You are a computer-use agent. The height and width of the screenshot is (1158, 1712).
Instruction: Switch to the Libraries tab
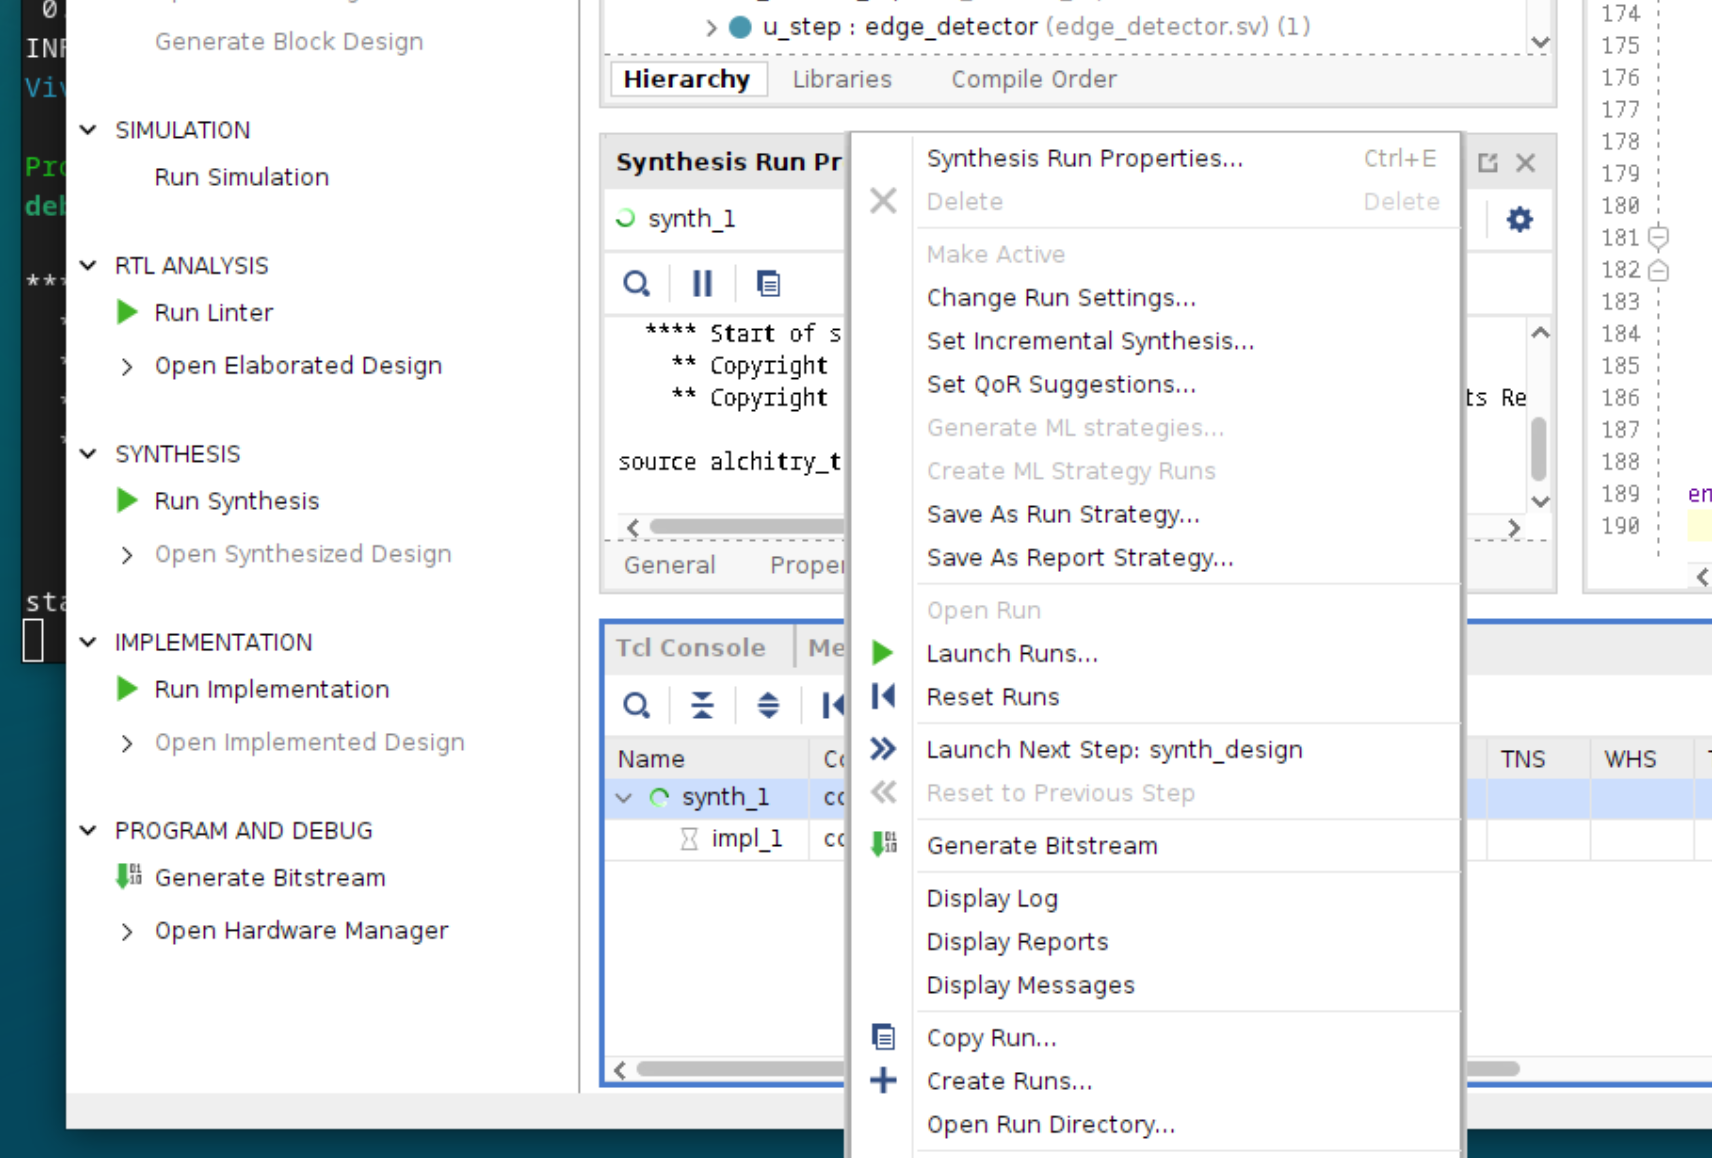pos(841,79)
